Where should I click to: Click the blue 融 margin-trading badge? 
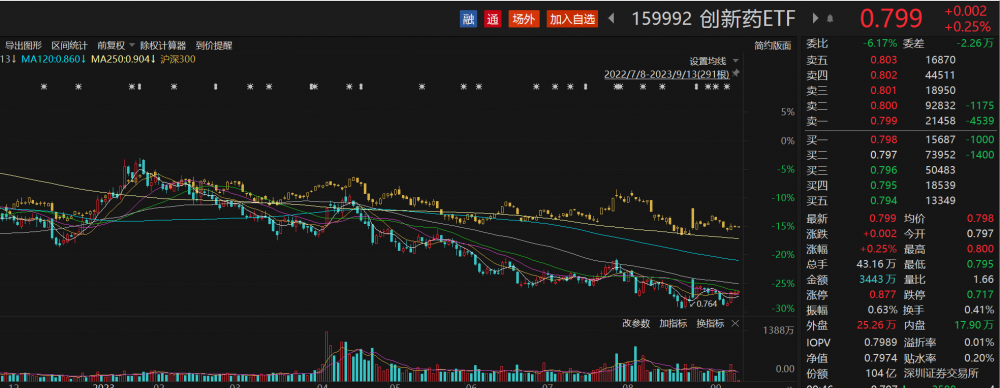coord(468,19)
